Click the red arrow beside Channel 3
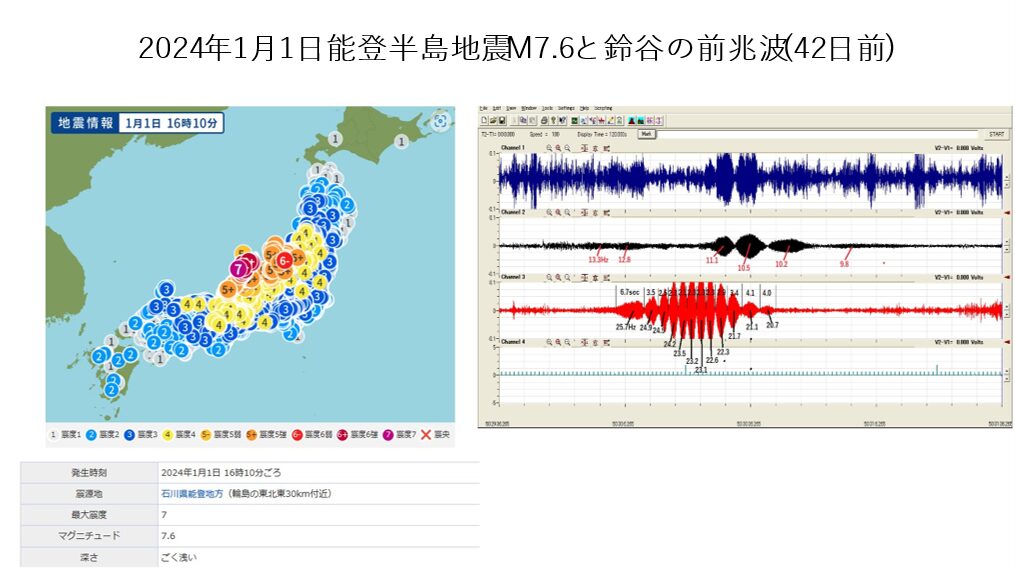Screen dimensions: 1015x571 (x=1006, y=276)
